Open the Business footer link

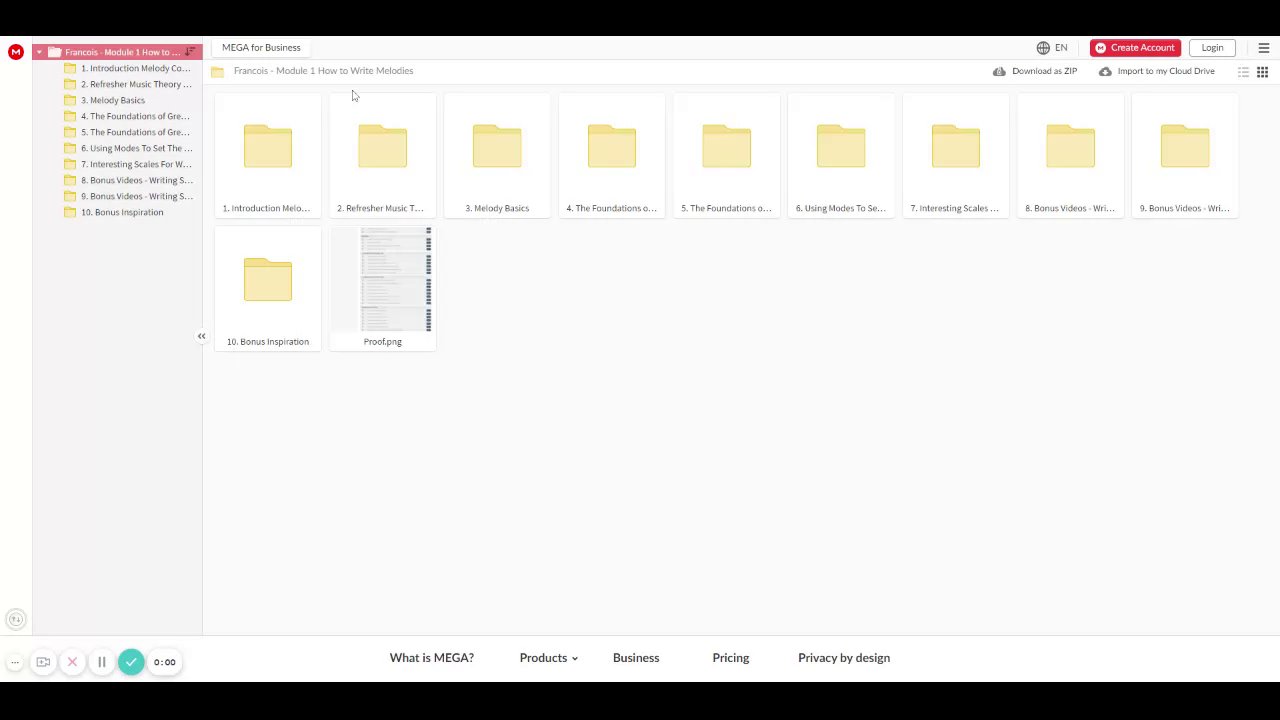[636, 658]
